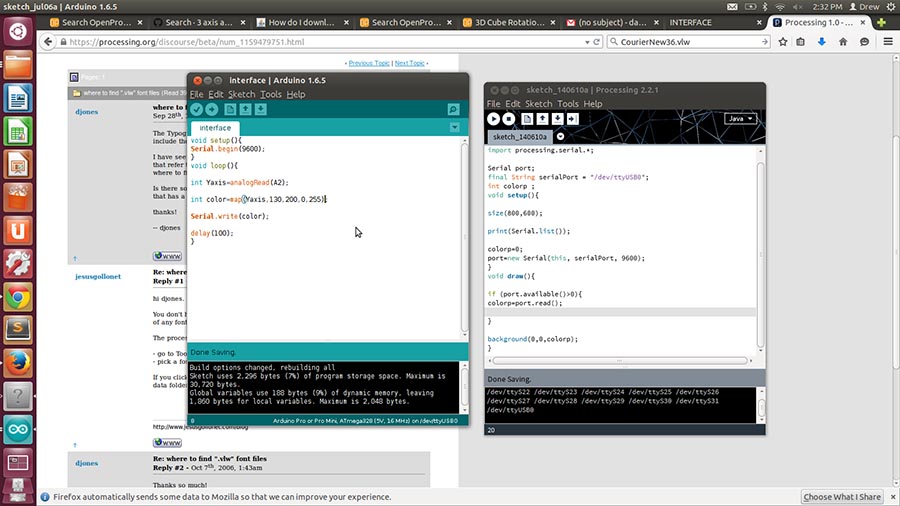
Task: Open Processing Sketch menu
Action: pos(538,104)
